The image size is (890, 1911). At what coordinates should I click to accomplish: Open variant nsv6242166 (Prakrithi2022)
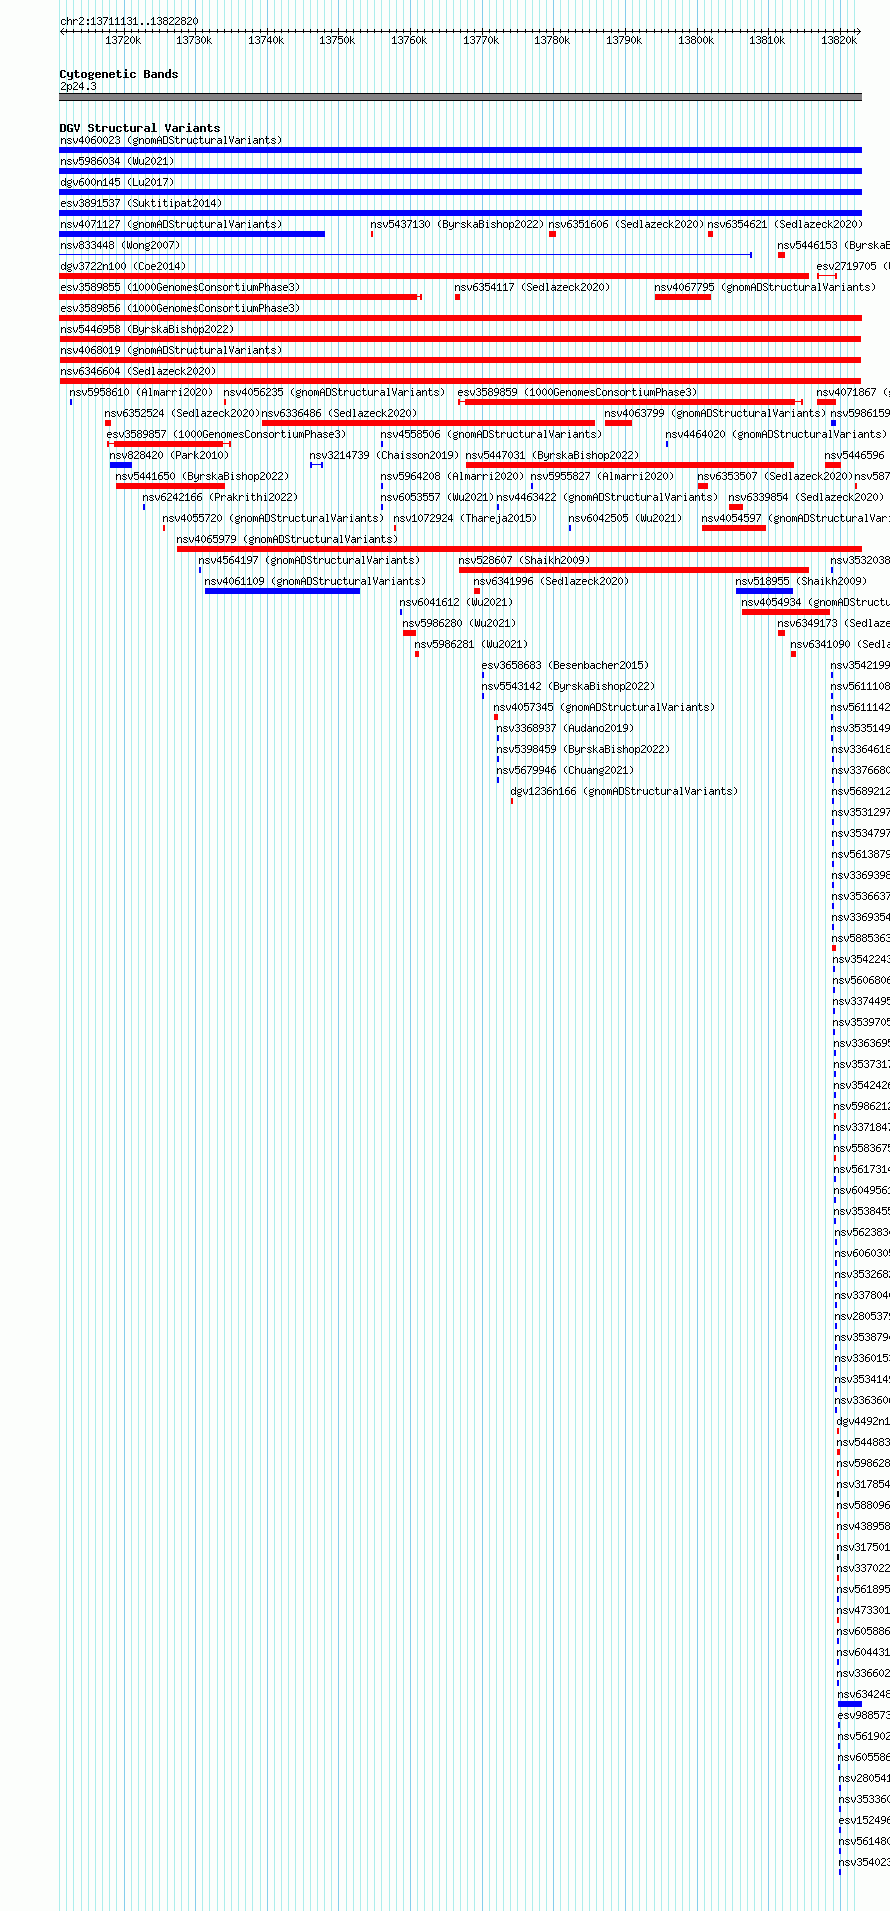[x=220, y=497]
